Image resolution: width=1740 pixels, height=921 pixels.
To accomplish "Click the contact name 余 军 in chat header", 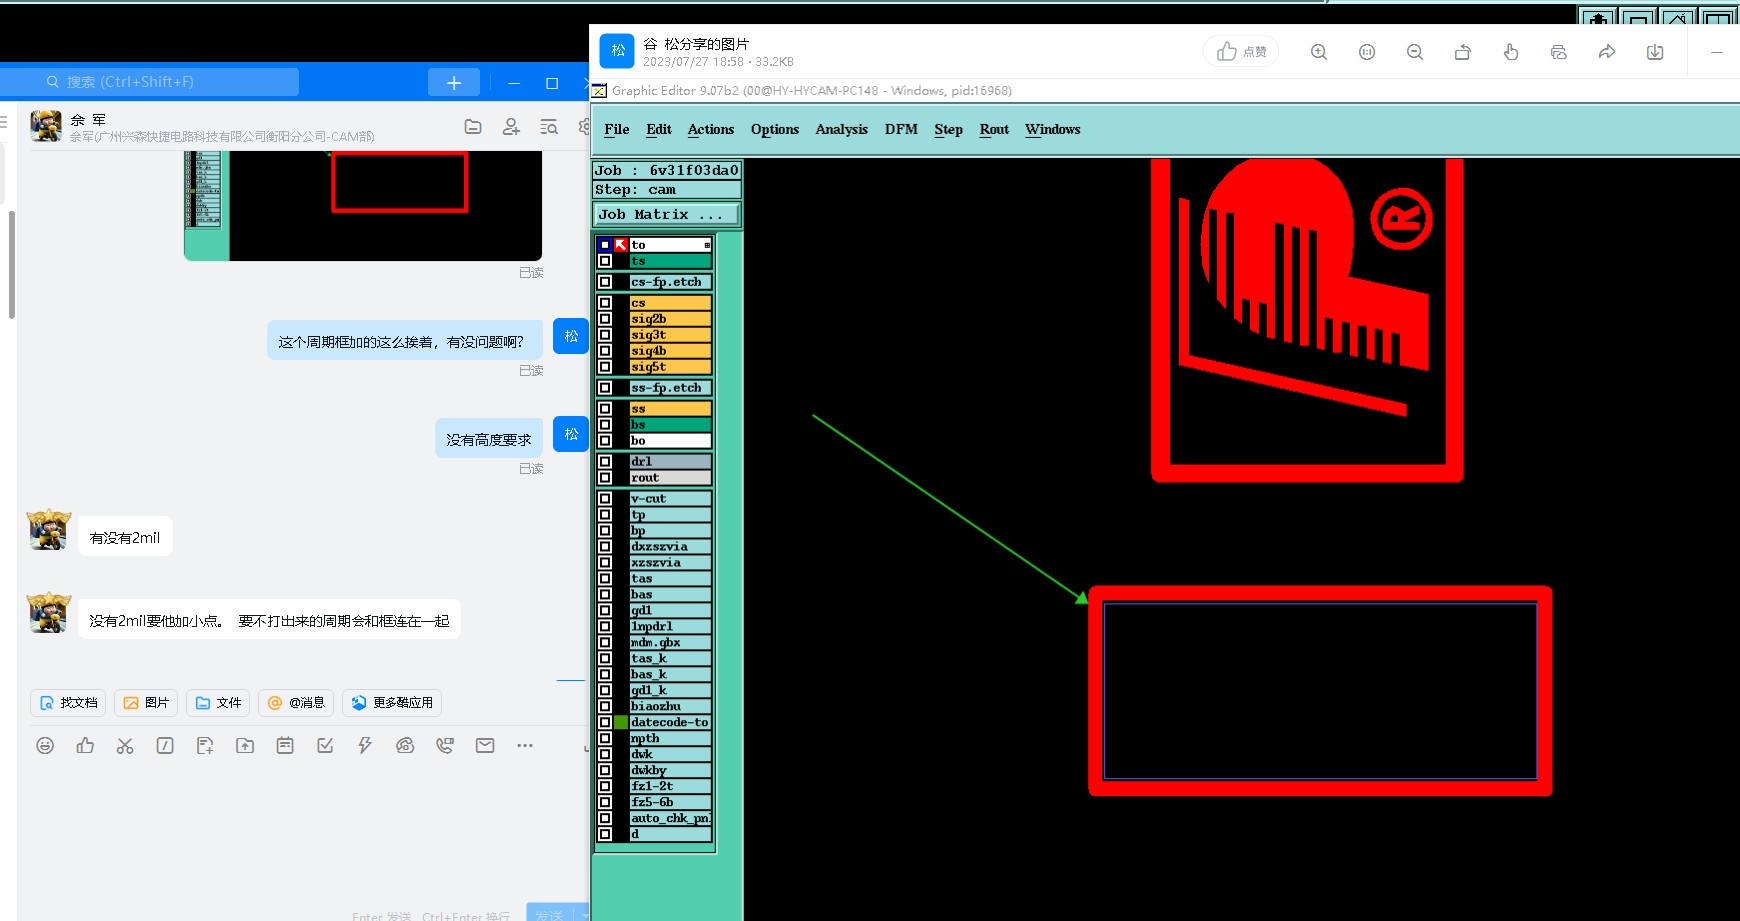I will [88, 120].
